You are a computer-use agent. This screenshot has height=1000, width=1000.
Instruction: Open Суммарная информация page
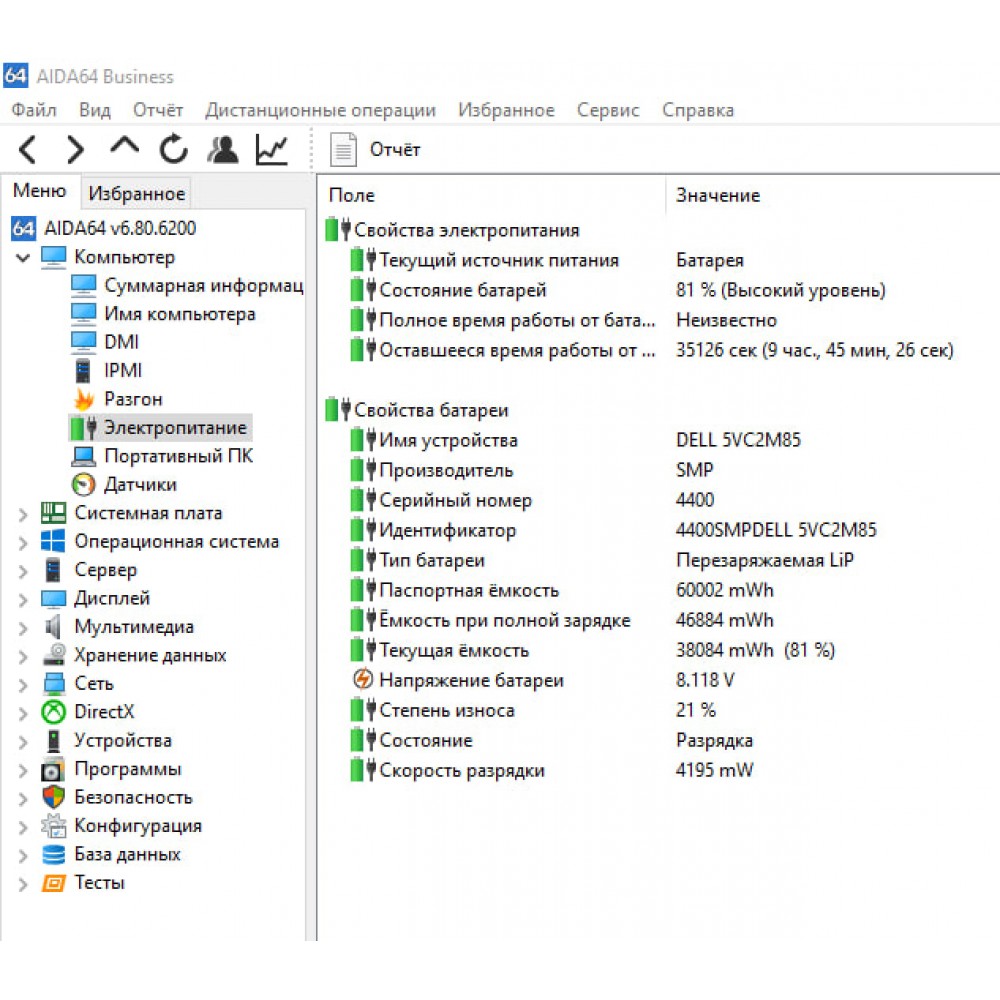[x=187, y=285]
